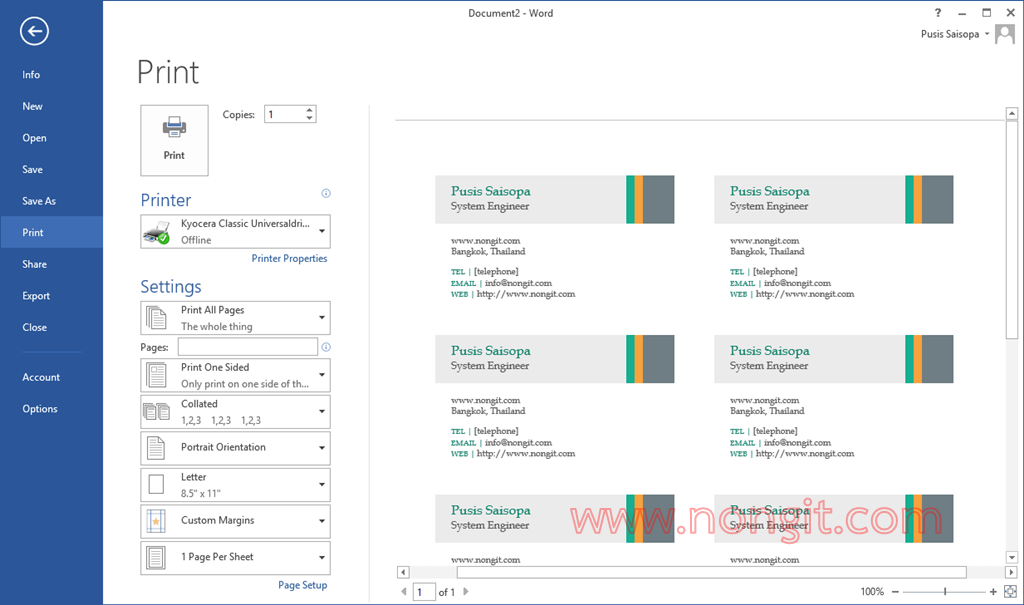Click the Pages range input field
This screenshot has height=605, width=1024.
tap(248, 347)
